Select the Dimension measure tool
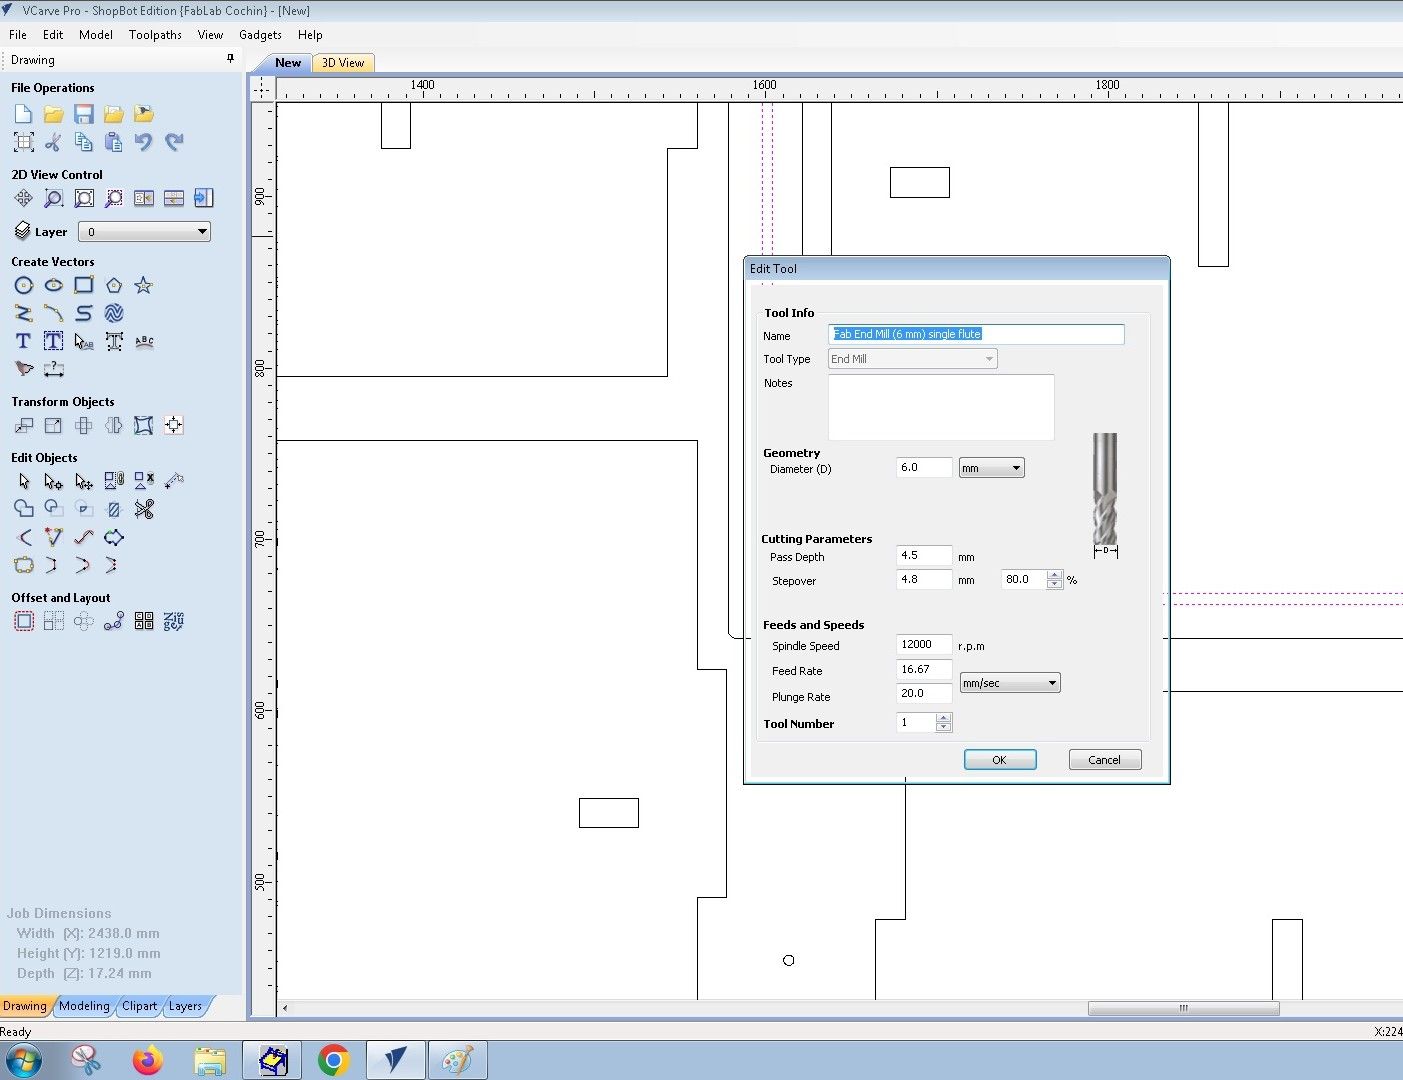 (53, 369)
